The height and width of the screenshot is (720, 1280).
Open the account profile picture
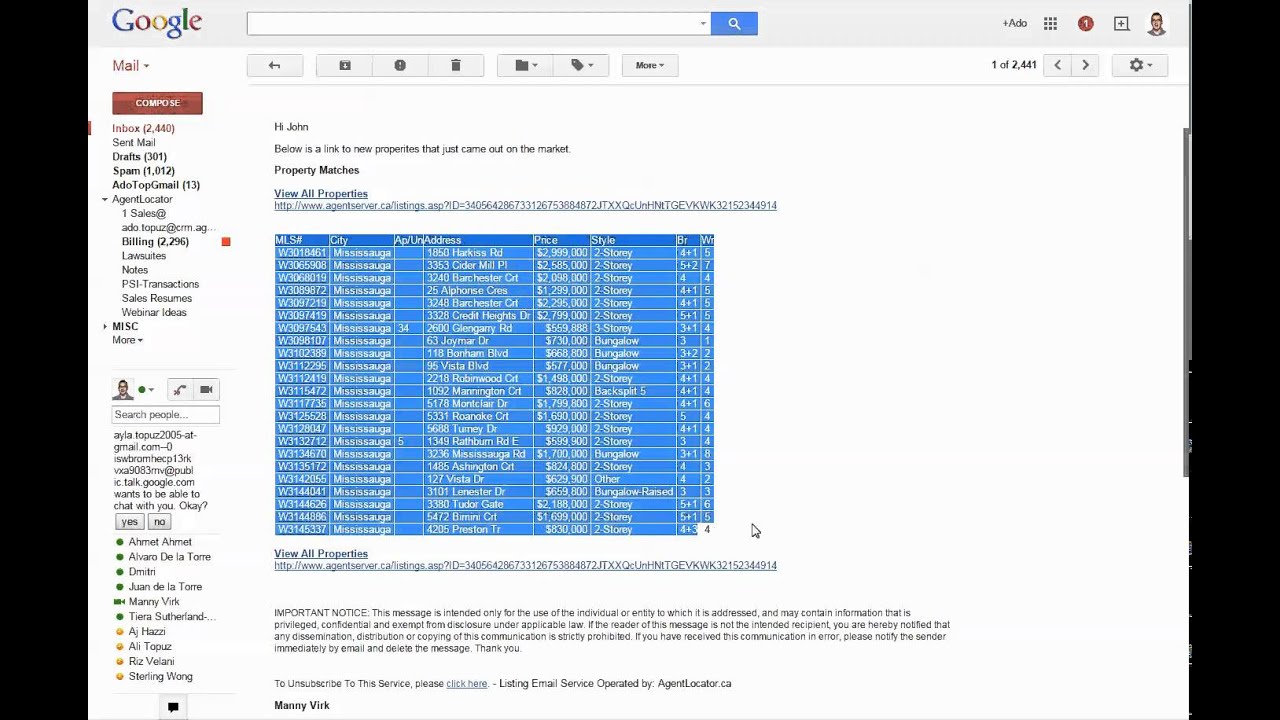[x=1157, y=23]
